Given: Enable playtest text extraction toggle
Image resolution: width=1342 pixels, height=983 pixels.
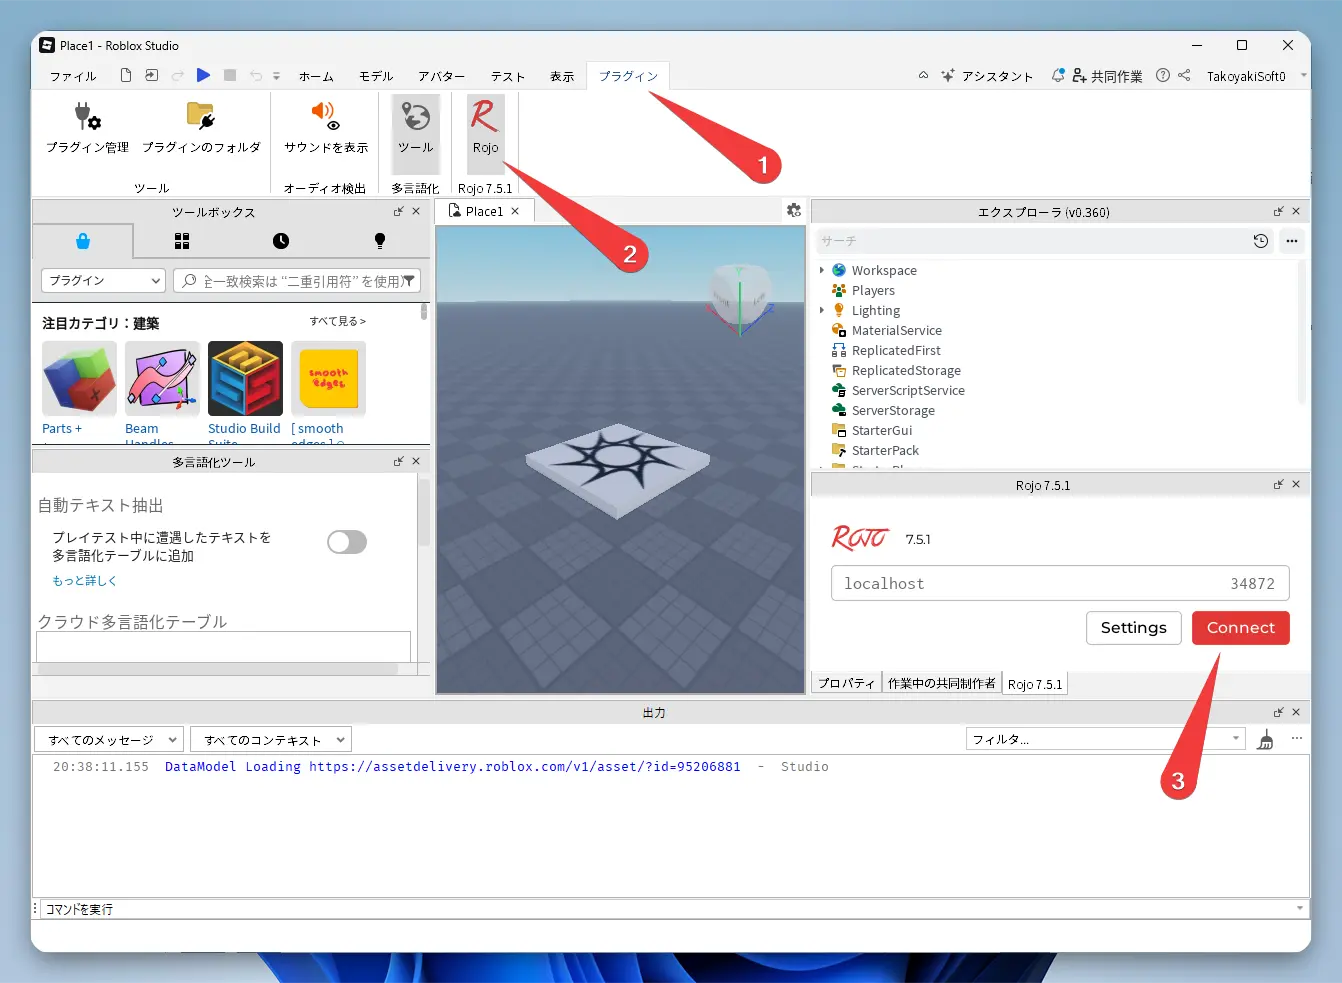Looking at the screenshot, I should click(x=347, y=541).
